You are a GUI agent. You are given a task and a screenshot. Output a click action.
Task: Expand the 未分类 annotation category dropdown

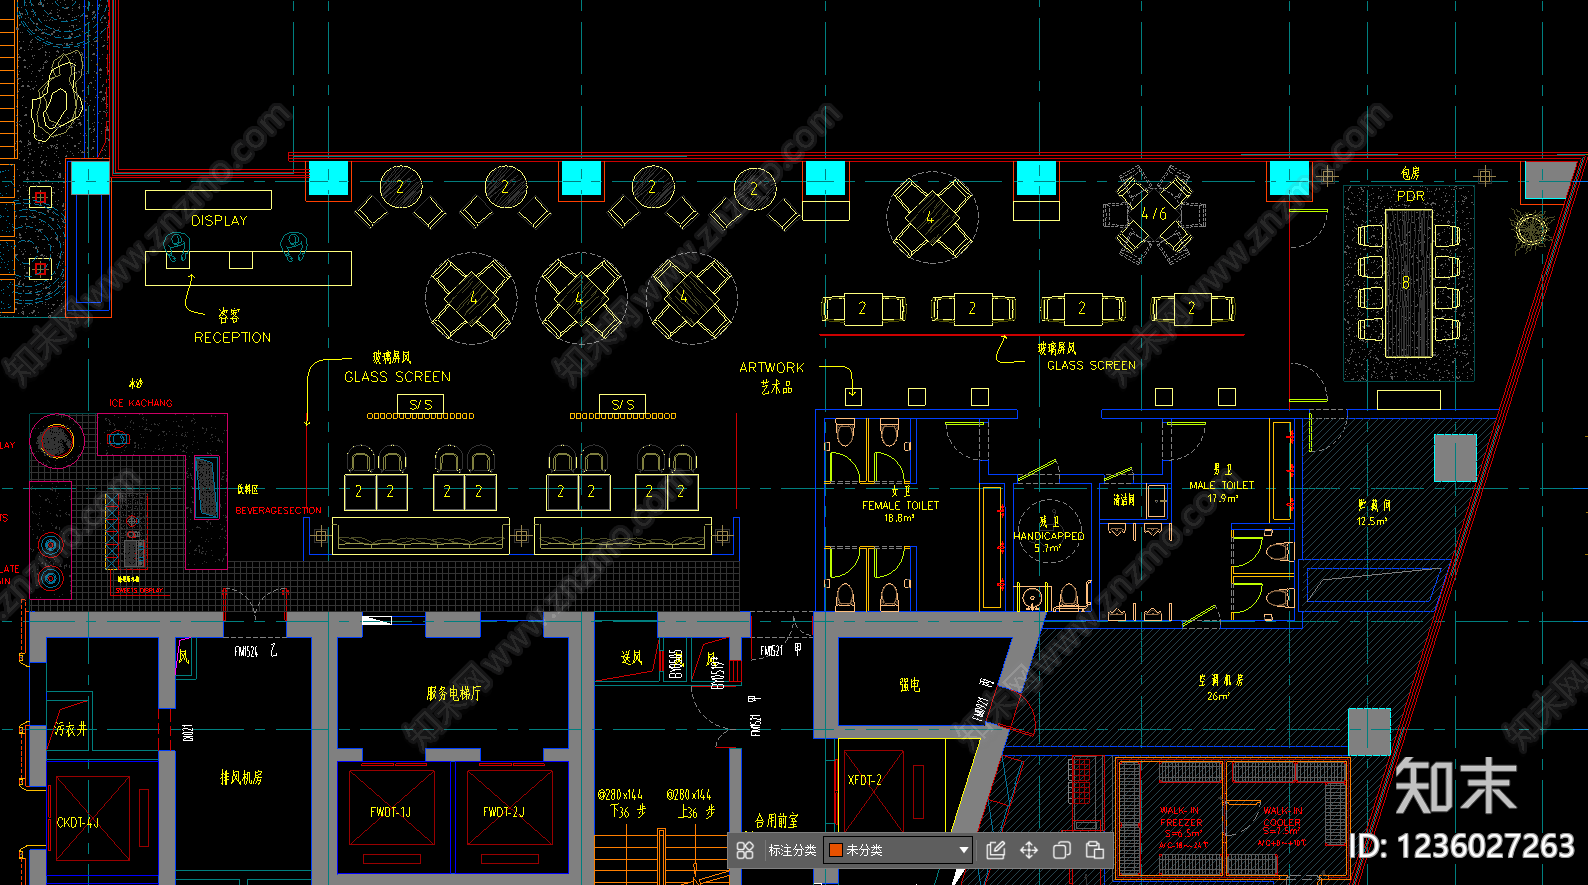coord(898,850)
